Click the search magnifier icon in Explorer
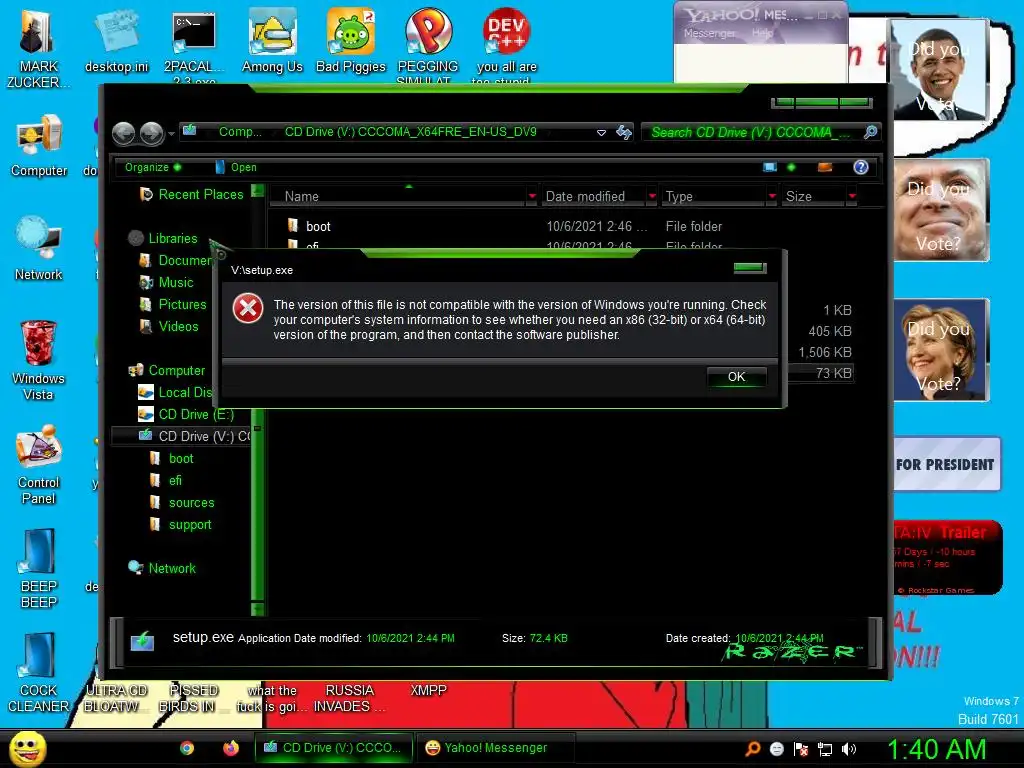1024x768 pixels. coord(870,133)
